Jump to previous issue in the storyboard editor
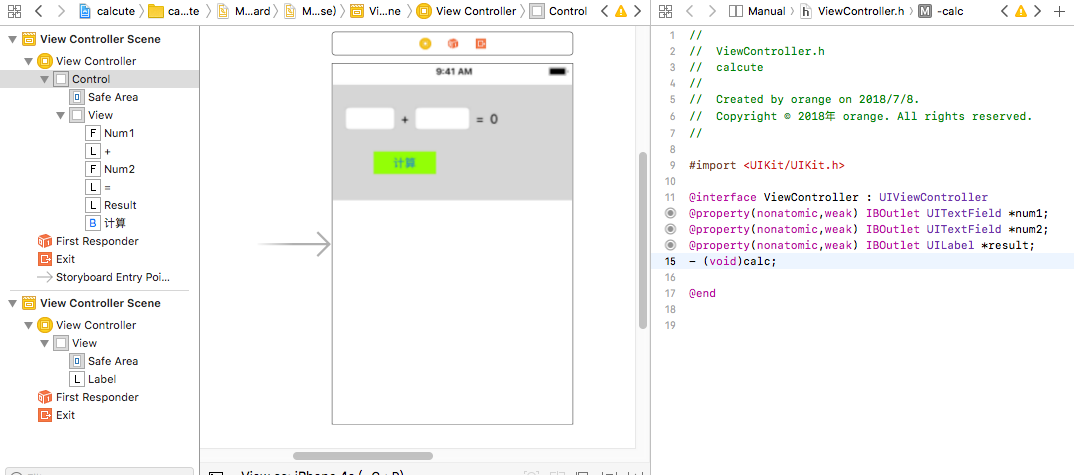The height and width of the screenshot is (475, 1074). (x=604, y=11)
